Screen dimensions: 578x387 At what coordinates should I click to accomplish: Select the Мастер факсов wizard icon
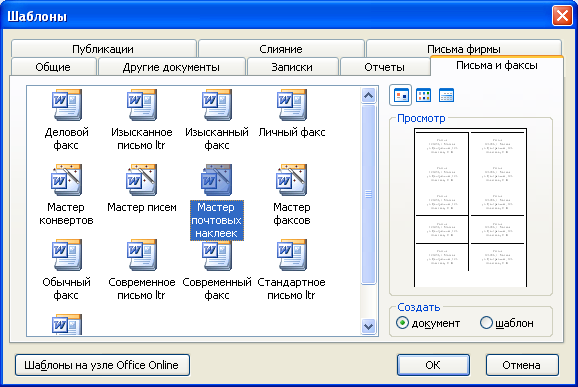pyautogui.click(x=292, y=180)
